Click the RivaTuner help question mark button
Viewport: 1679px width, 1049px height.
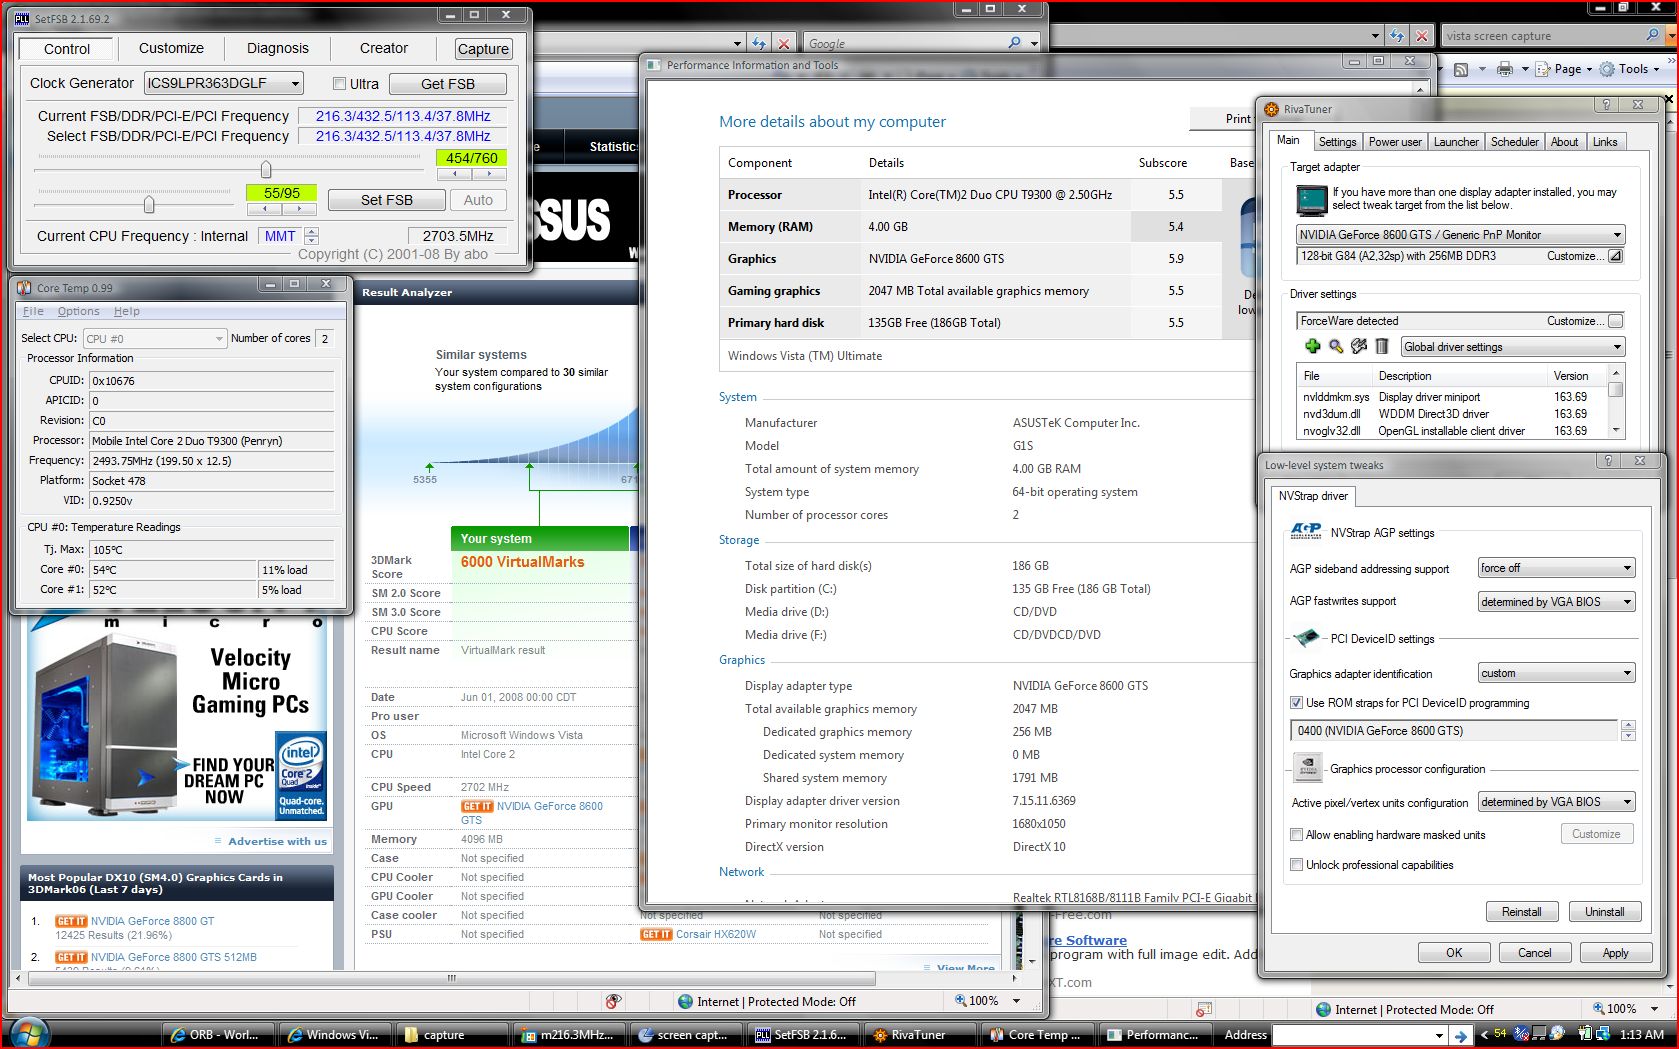[1606, 105]
